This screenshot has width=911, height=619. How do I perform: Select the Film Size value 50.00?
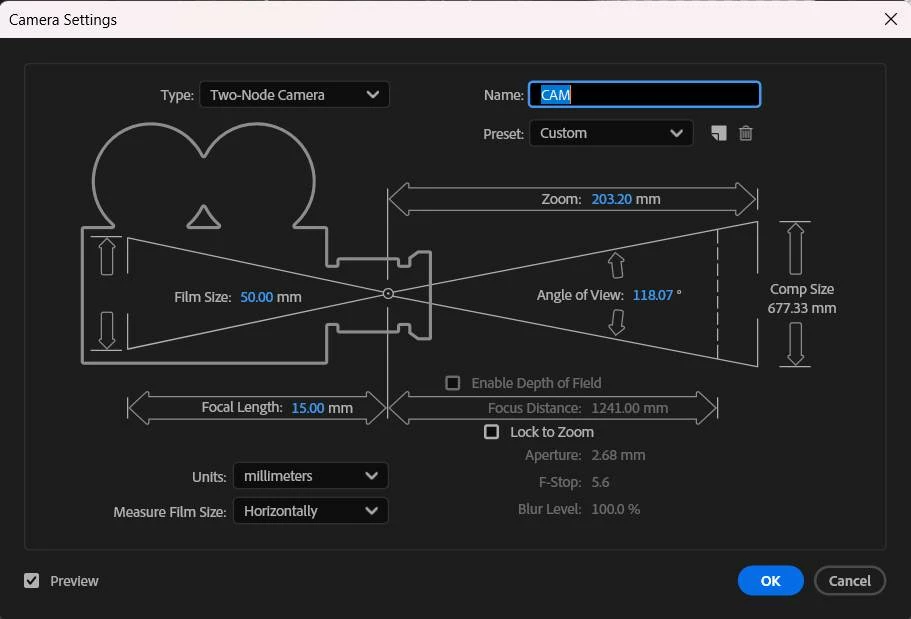point(256,297)
